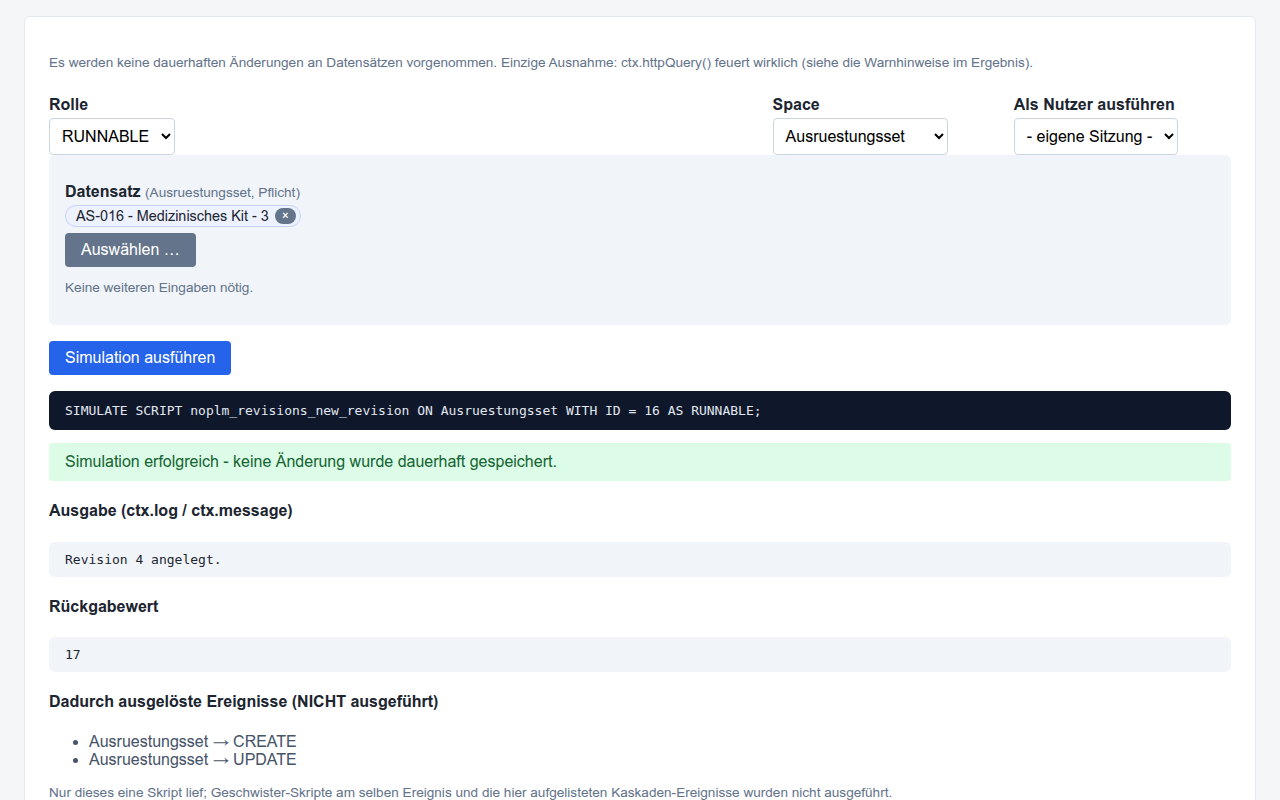This screenshot has width=1280, height=800.
Task: Click the 'Datensatz' field label
Action: click(x=103, y=191)
